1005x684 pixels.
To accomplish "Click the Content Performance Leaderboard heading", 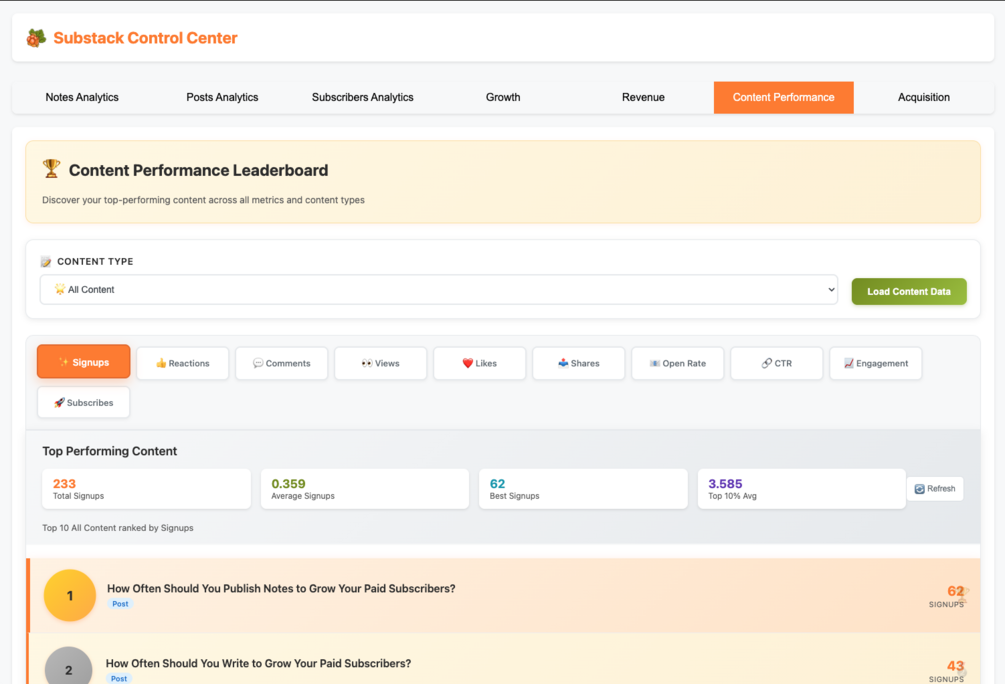I will click(x=199, y=171).
